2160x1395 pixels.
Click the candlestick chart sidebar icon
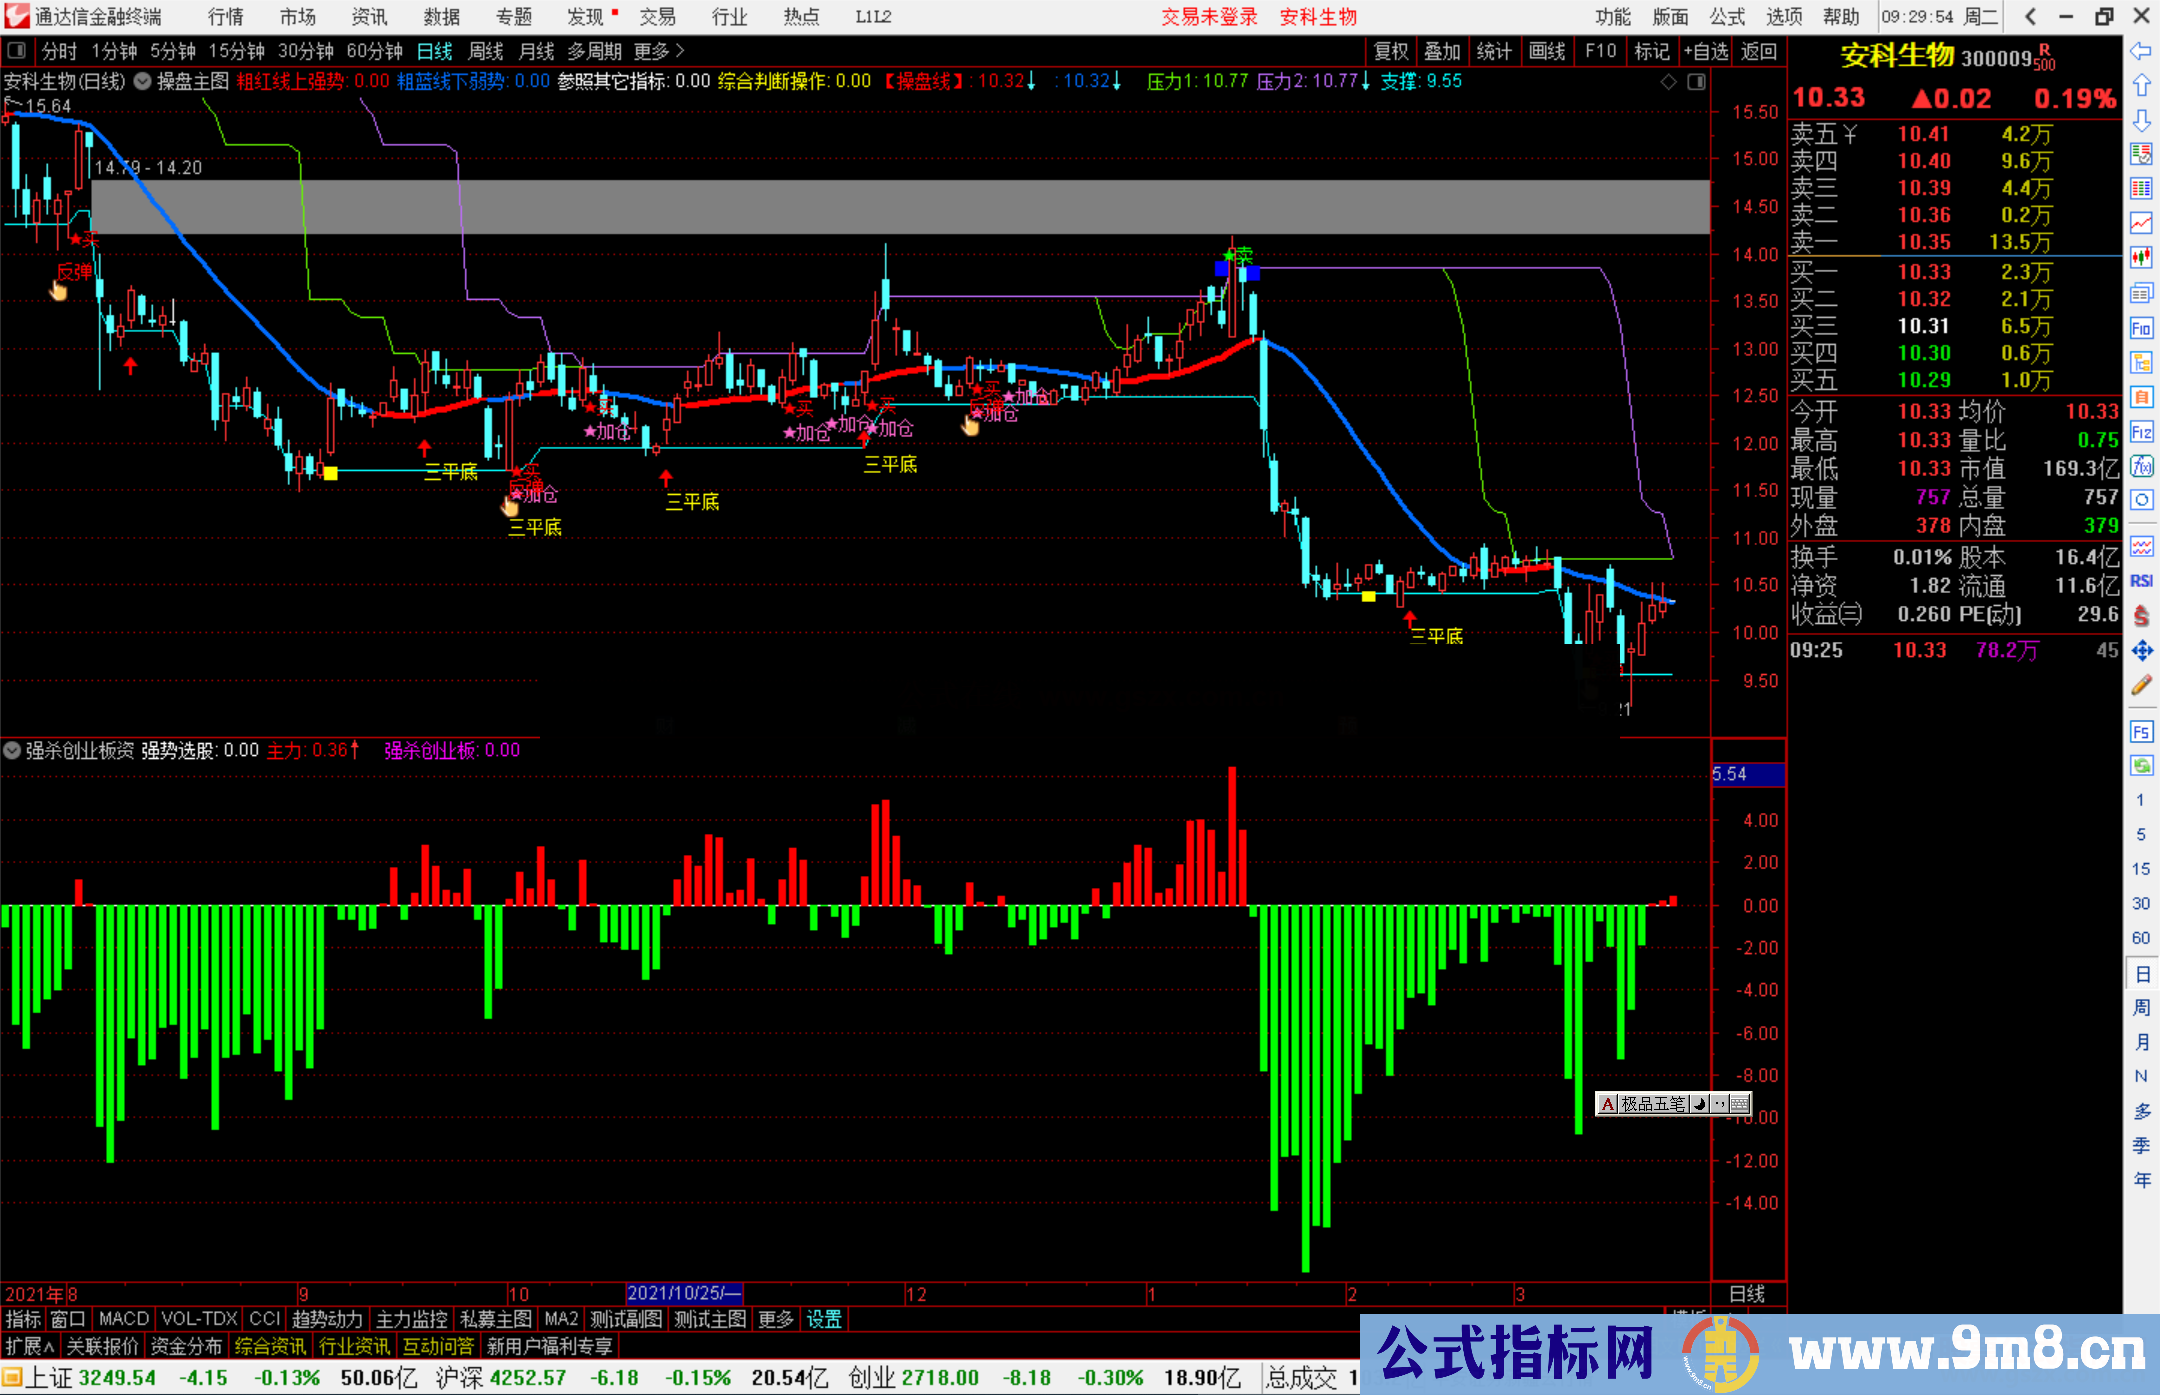2141,257
